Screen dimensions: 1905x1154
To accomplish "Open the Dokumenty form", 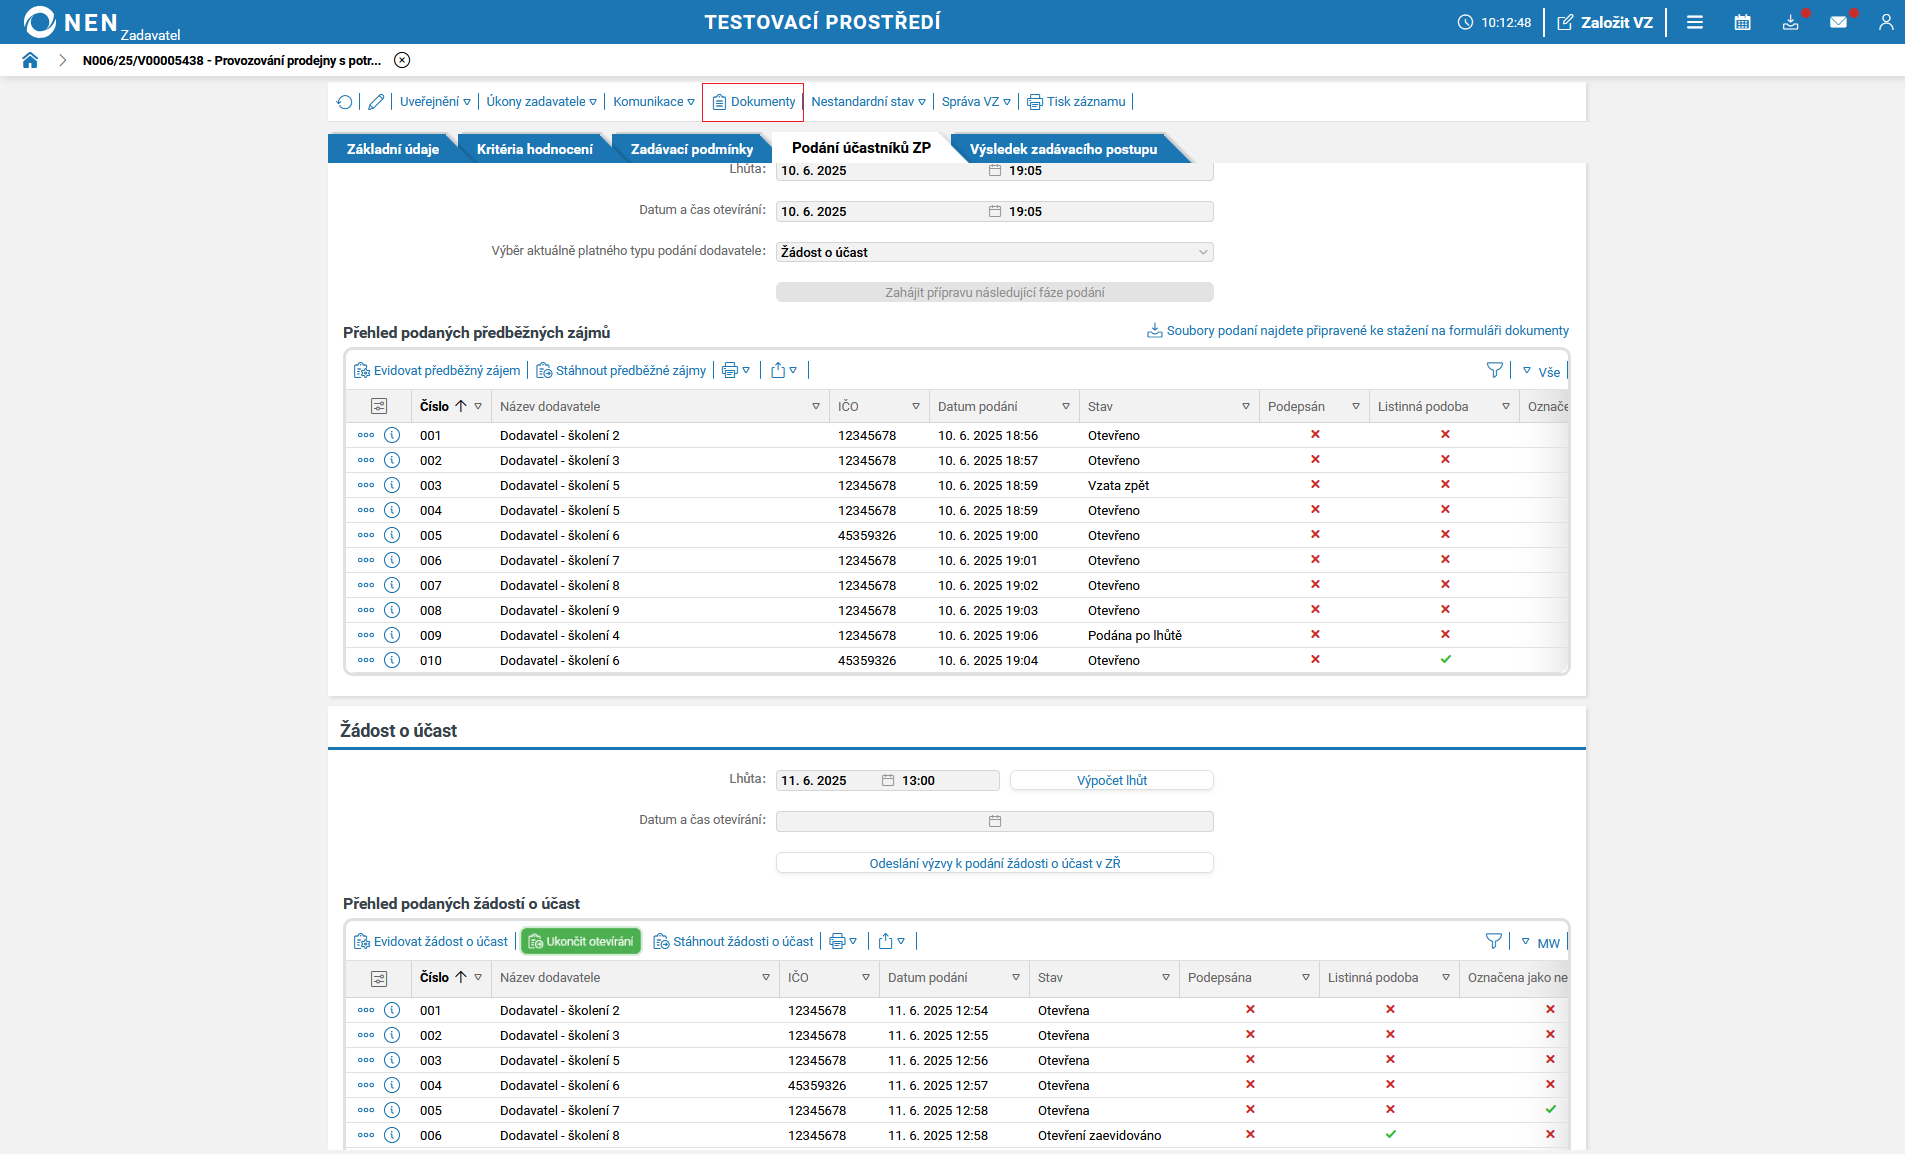I will 753,102.
